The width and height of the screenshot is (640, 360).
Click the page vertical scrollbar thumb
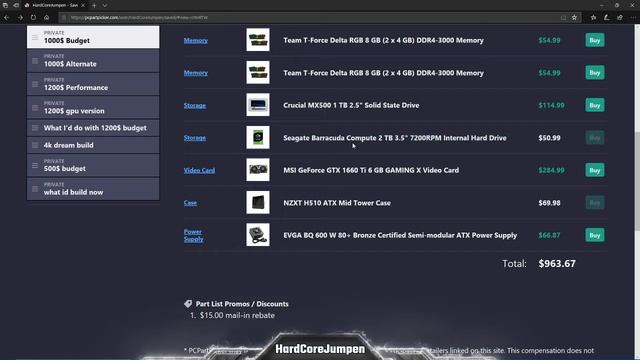(x=637, y=181)
